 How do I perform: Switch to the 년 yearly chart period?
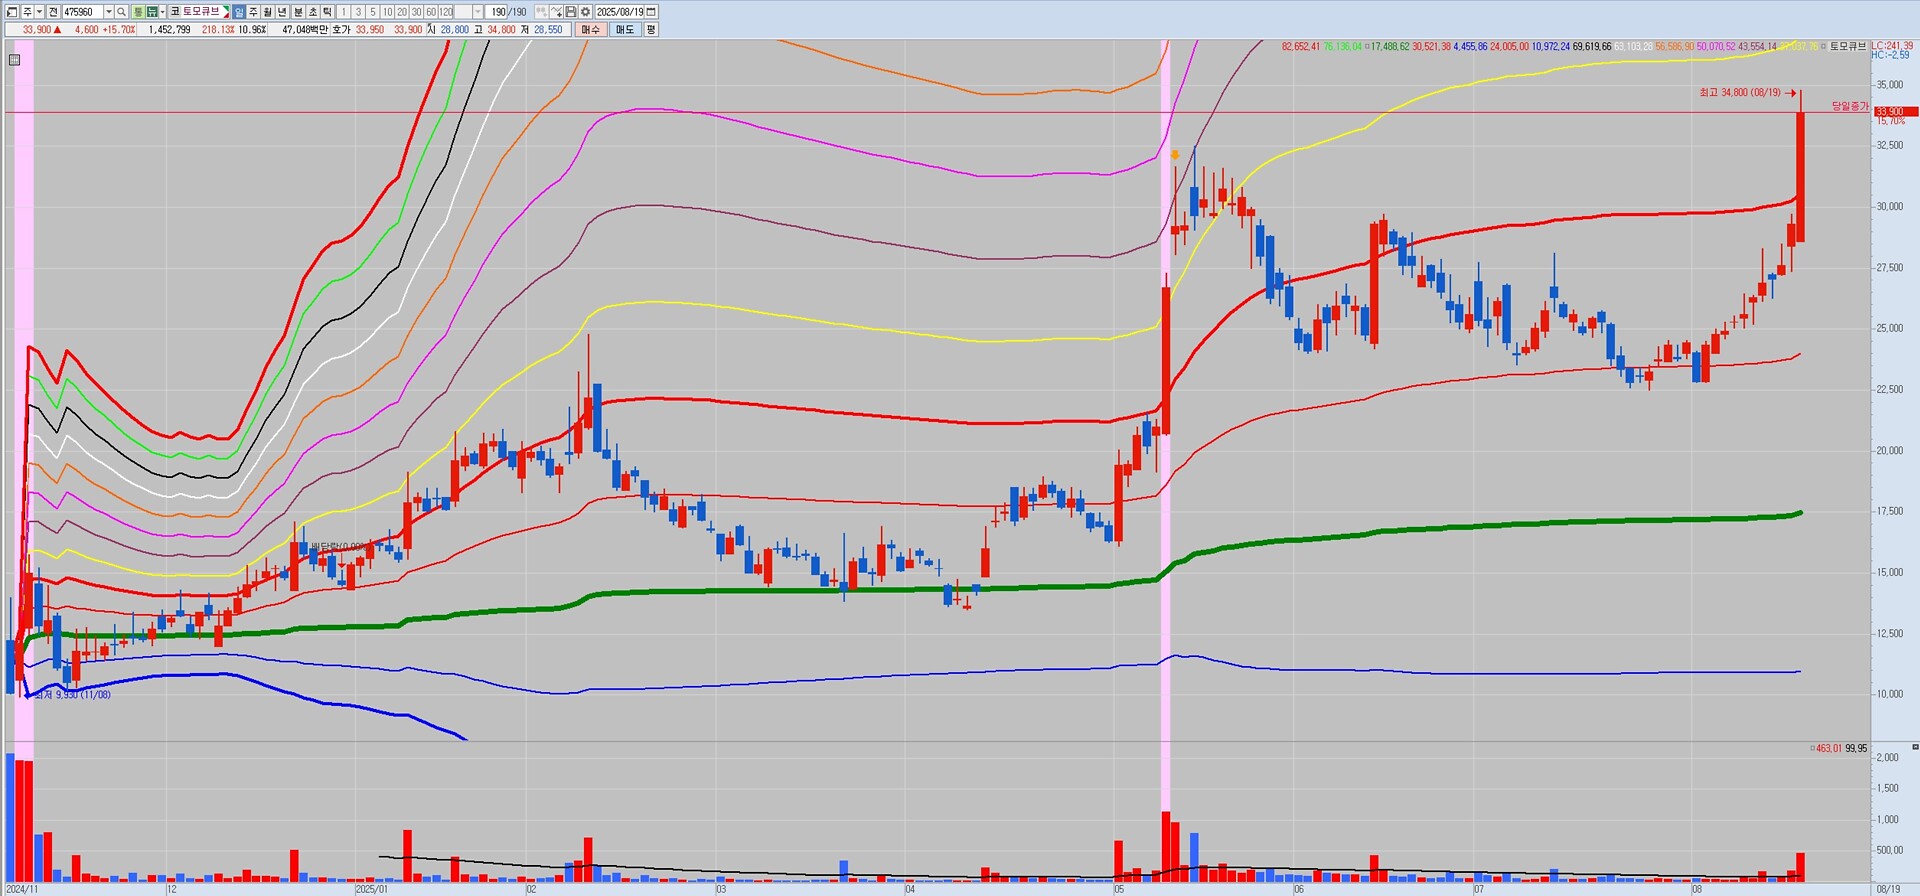pyautogui.click(x=283, y=12)
